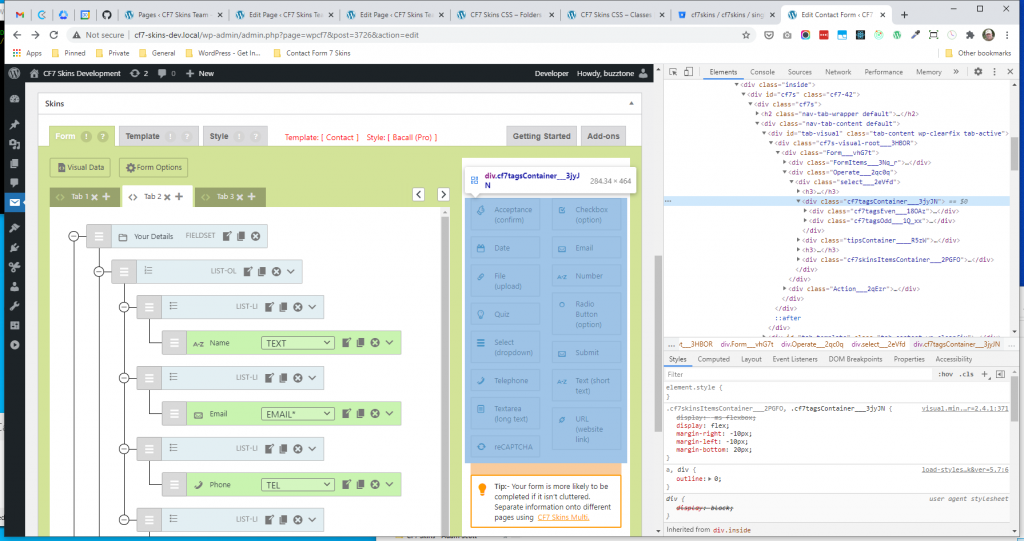The image size is (1024, 541).
Task: Toggle the .cls class editor
Action: (x=966, y=374)
